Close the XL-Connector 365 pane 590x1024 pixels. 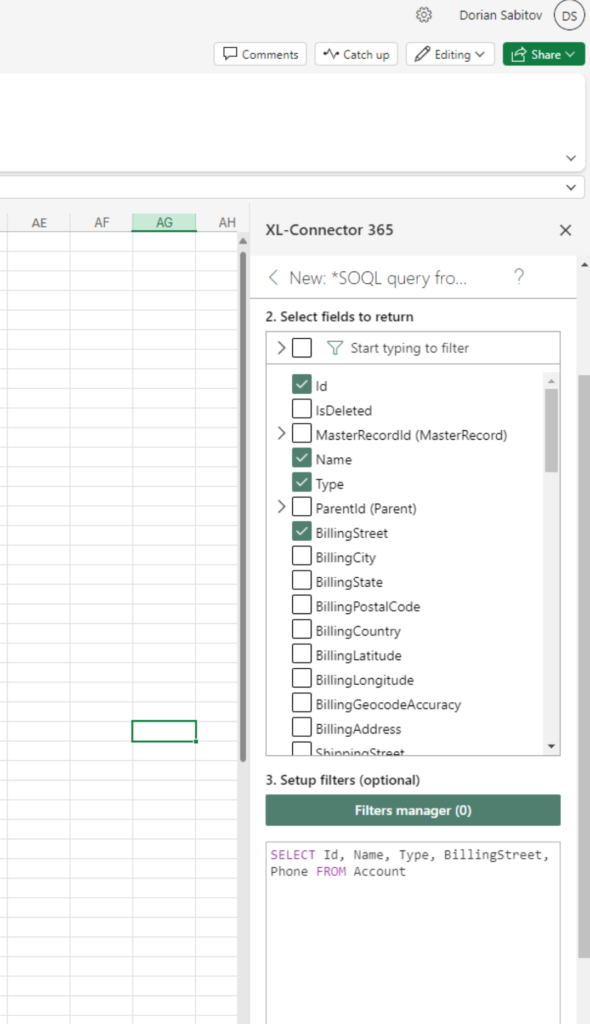565,230
